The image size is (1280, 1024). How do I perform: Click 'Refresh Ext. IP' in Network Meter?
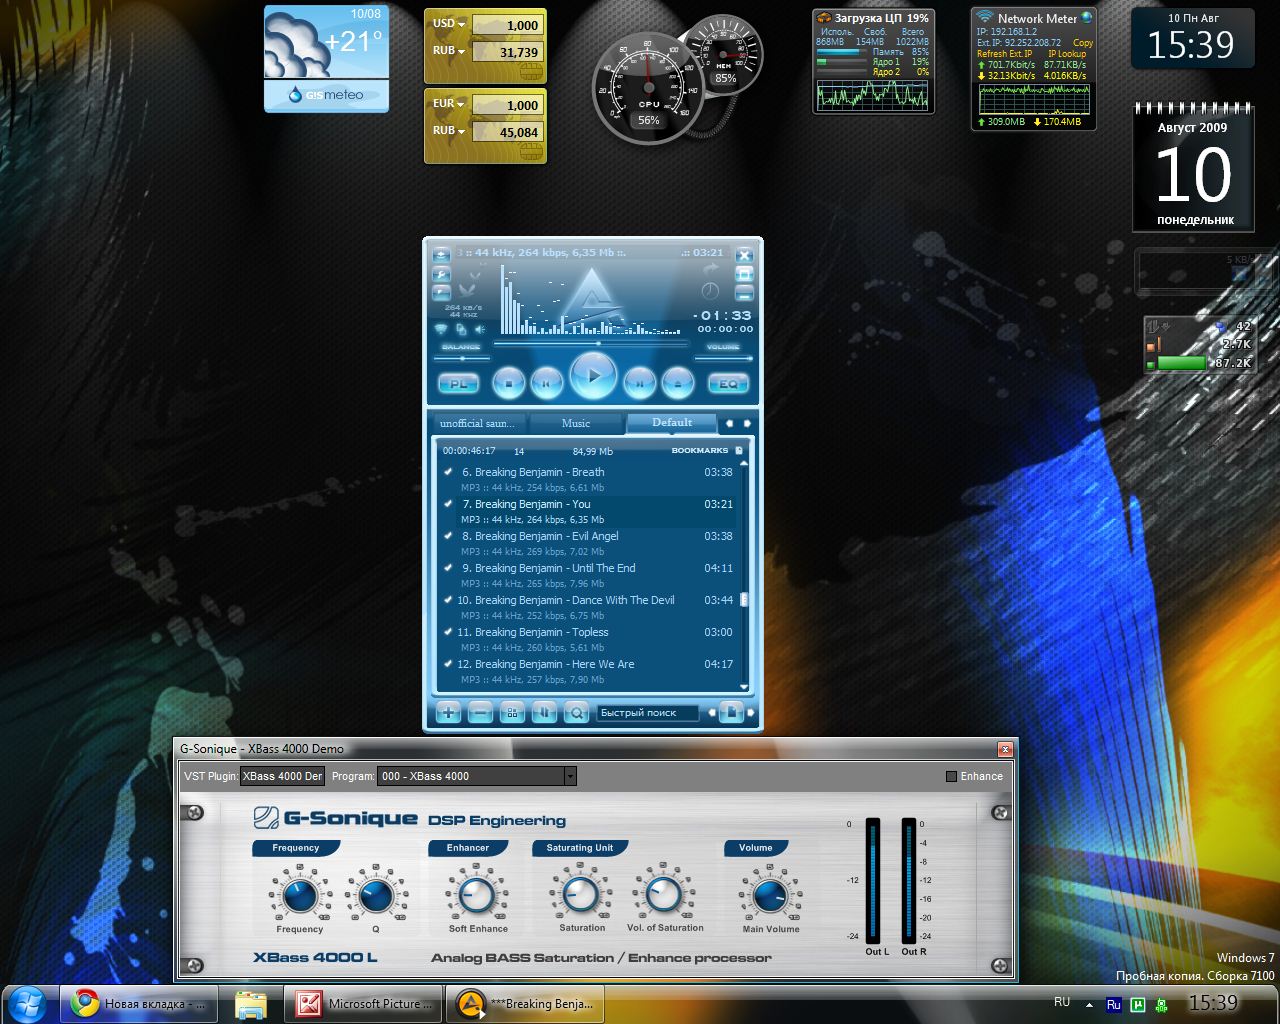1004,54
